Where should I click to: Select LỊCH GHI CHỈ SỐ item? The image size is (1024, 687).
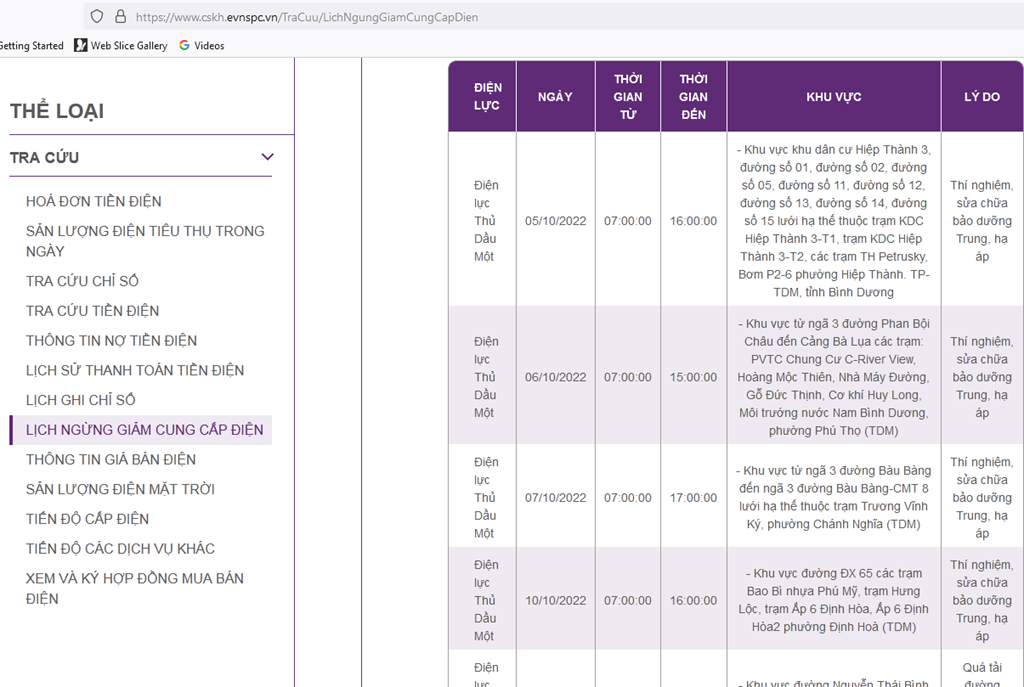coord(80,400)
